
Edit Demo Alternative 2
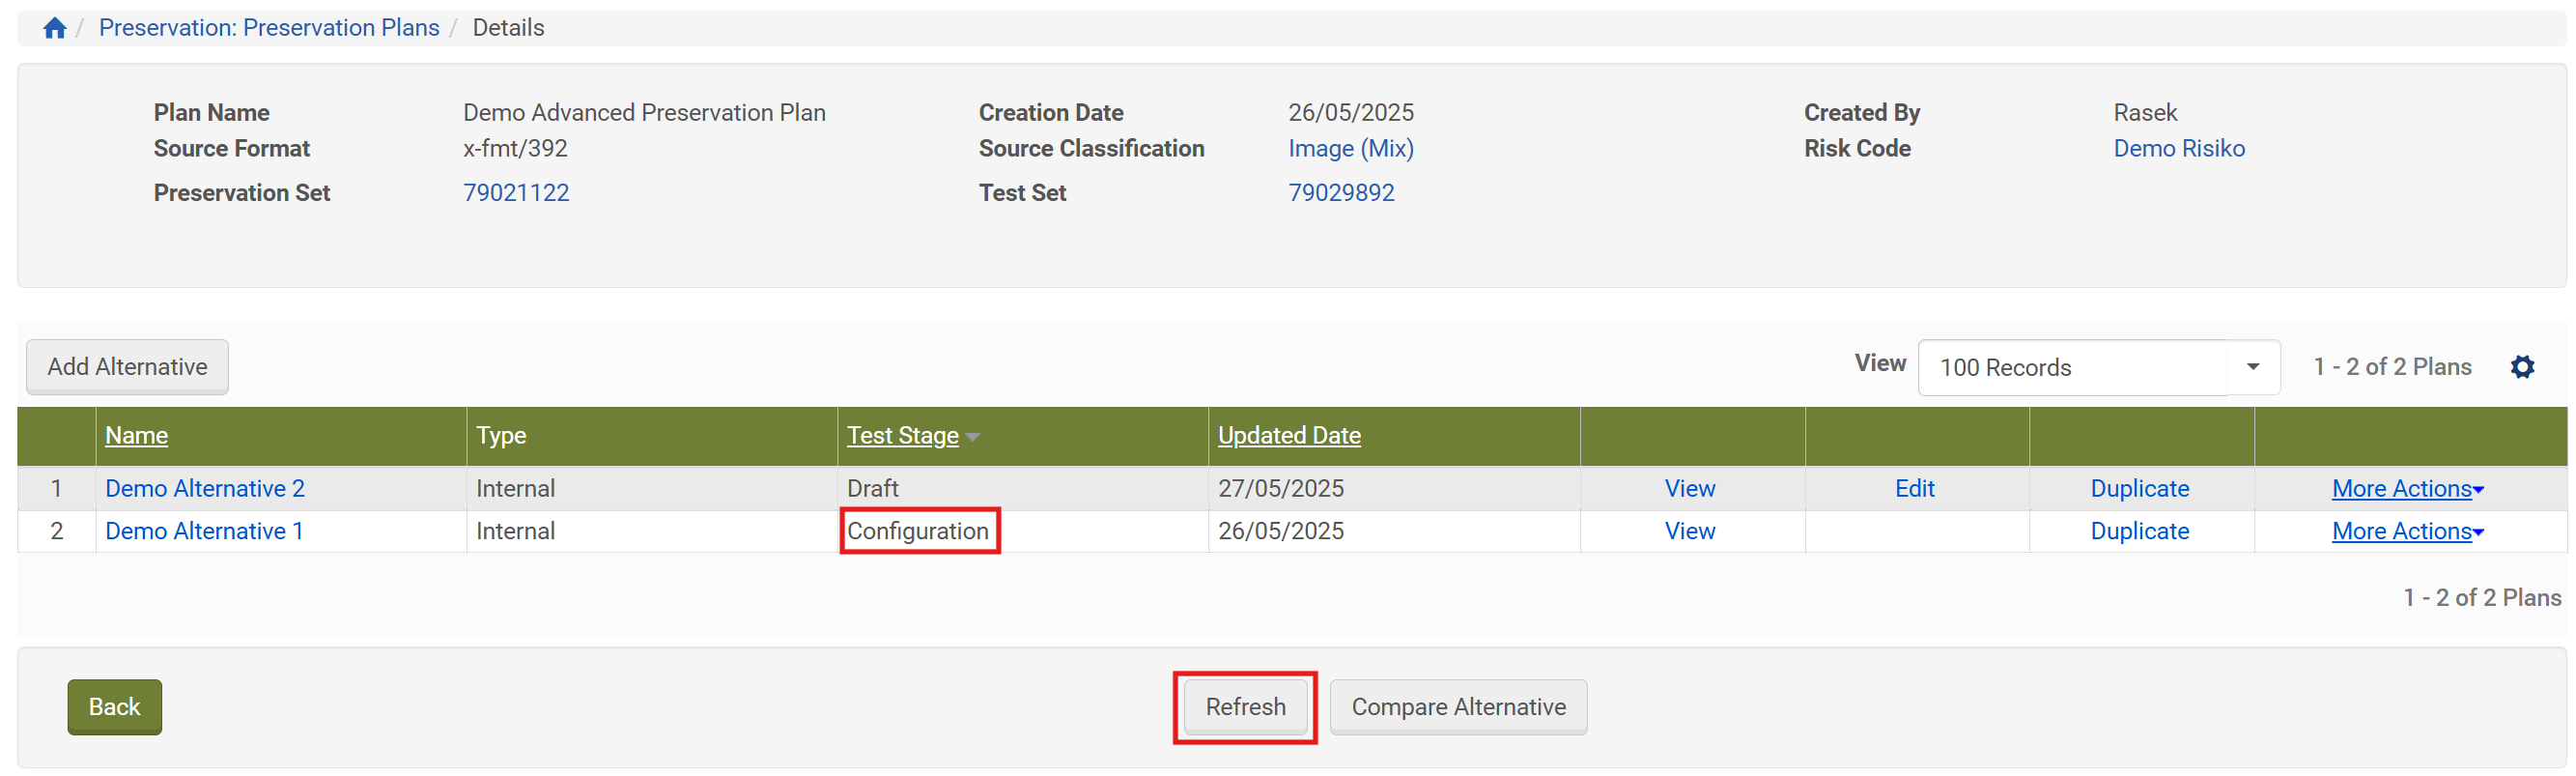click(1914, 489)
